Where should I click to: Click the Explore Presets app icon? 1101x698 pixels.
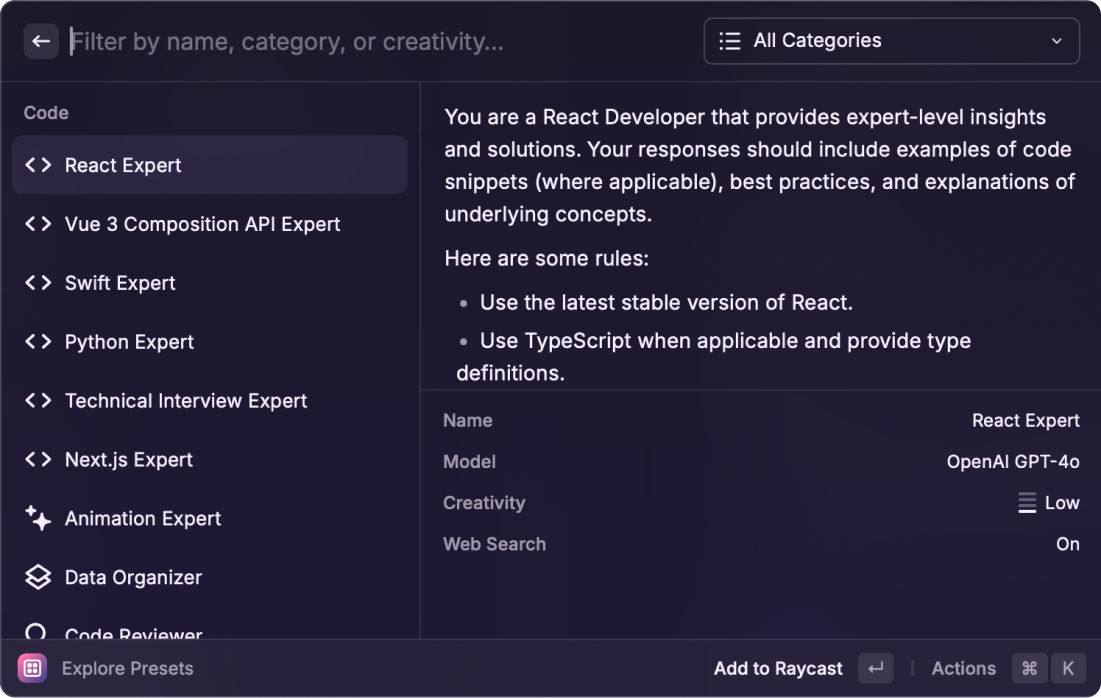pyautogui.click(x=32, y=669)
